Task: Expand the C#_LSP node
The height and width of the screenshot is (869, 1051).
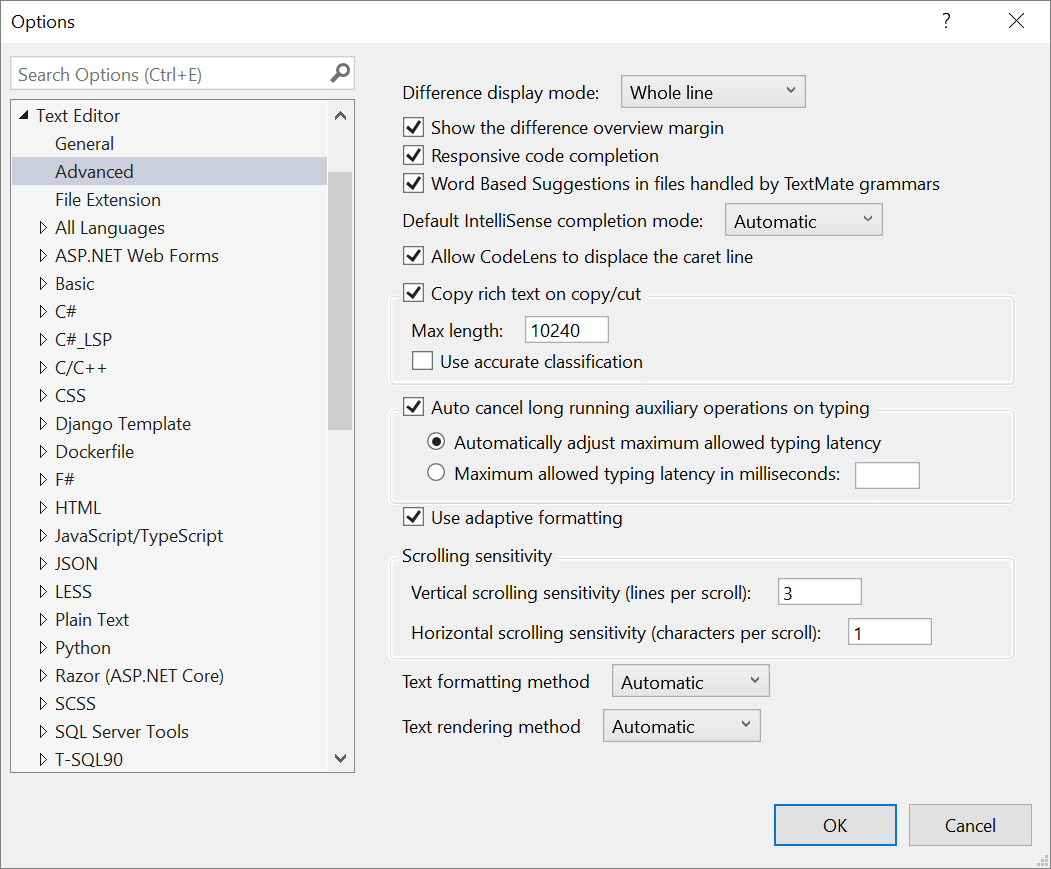Action: pos(43,340)
